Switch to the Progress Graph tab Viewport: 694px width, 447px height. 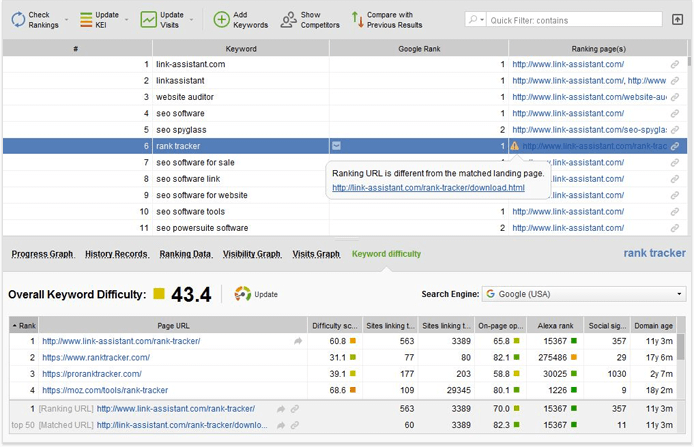click(42, 254)
